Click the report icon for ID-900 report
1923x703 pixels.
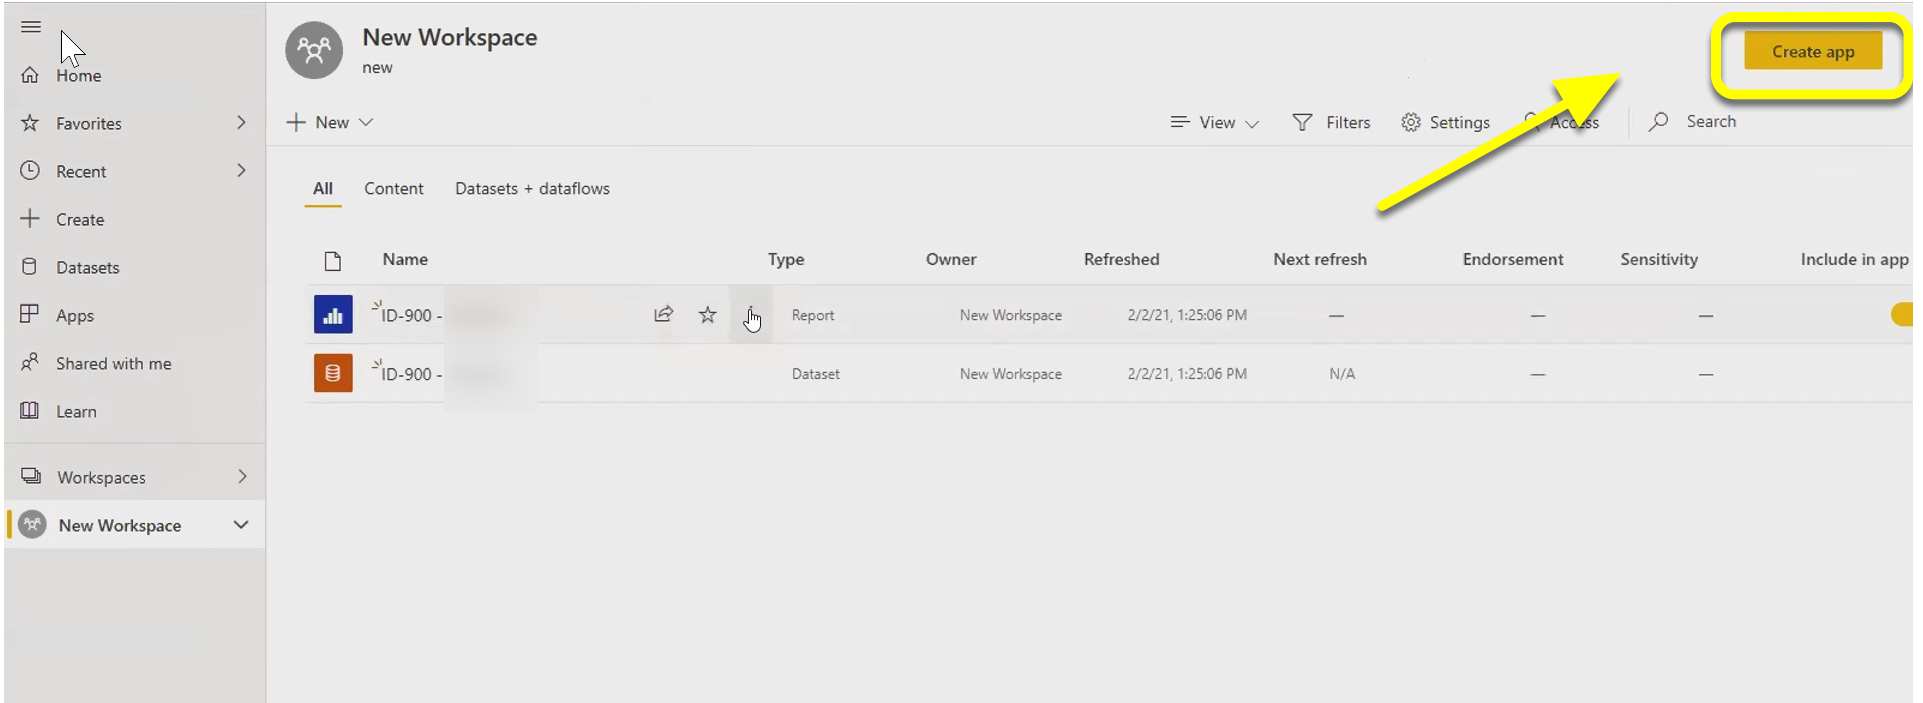[x=333, y=315]
